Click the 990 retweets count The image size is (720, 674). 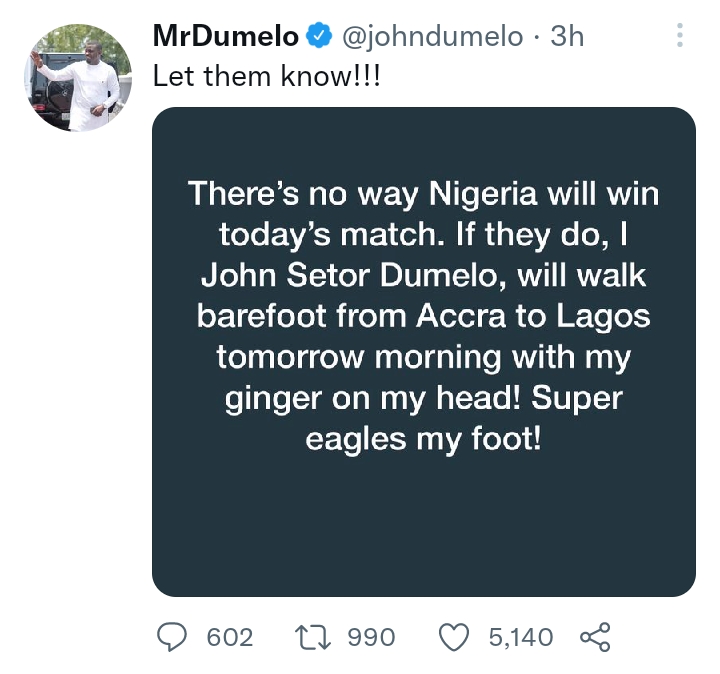pyautogui.click(x=372, y=637)
